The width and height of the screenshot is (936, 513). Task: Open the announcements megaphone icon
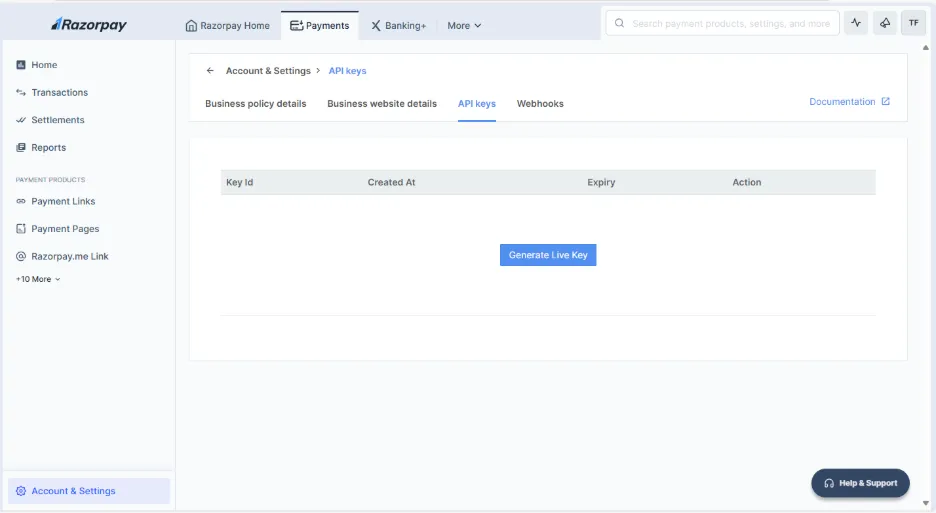pyautogui.click(x=885, y=23)
